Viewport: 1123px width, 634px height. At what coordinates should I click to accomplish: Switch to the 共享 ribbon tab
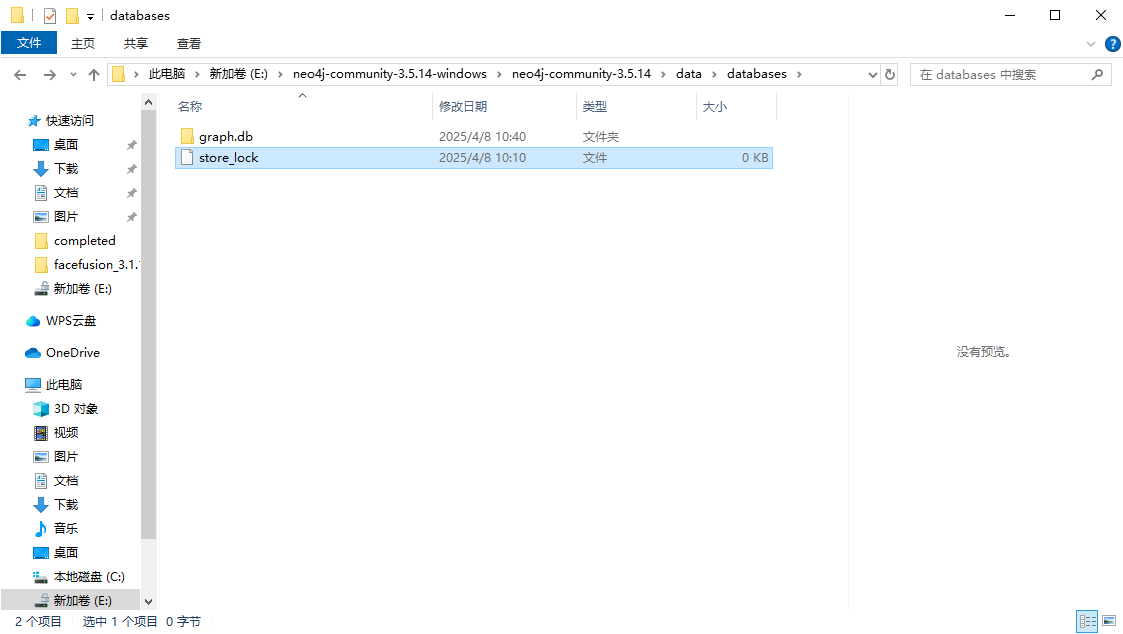tap(135, 44)
